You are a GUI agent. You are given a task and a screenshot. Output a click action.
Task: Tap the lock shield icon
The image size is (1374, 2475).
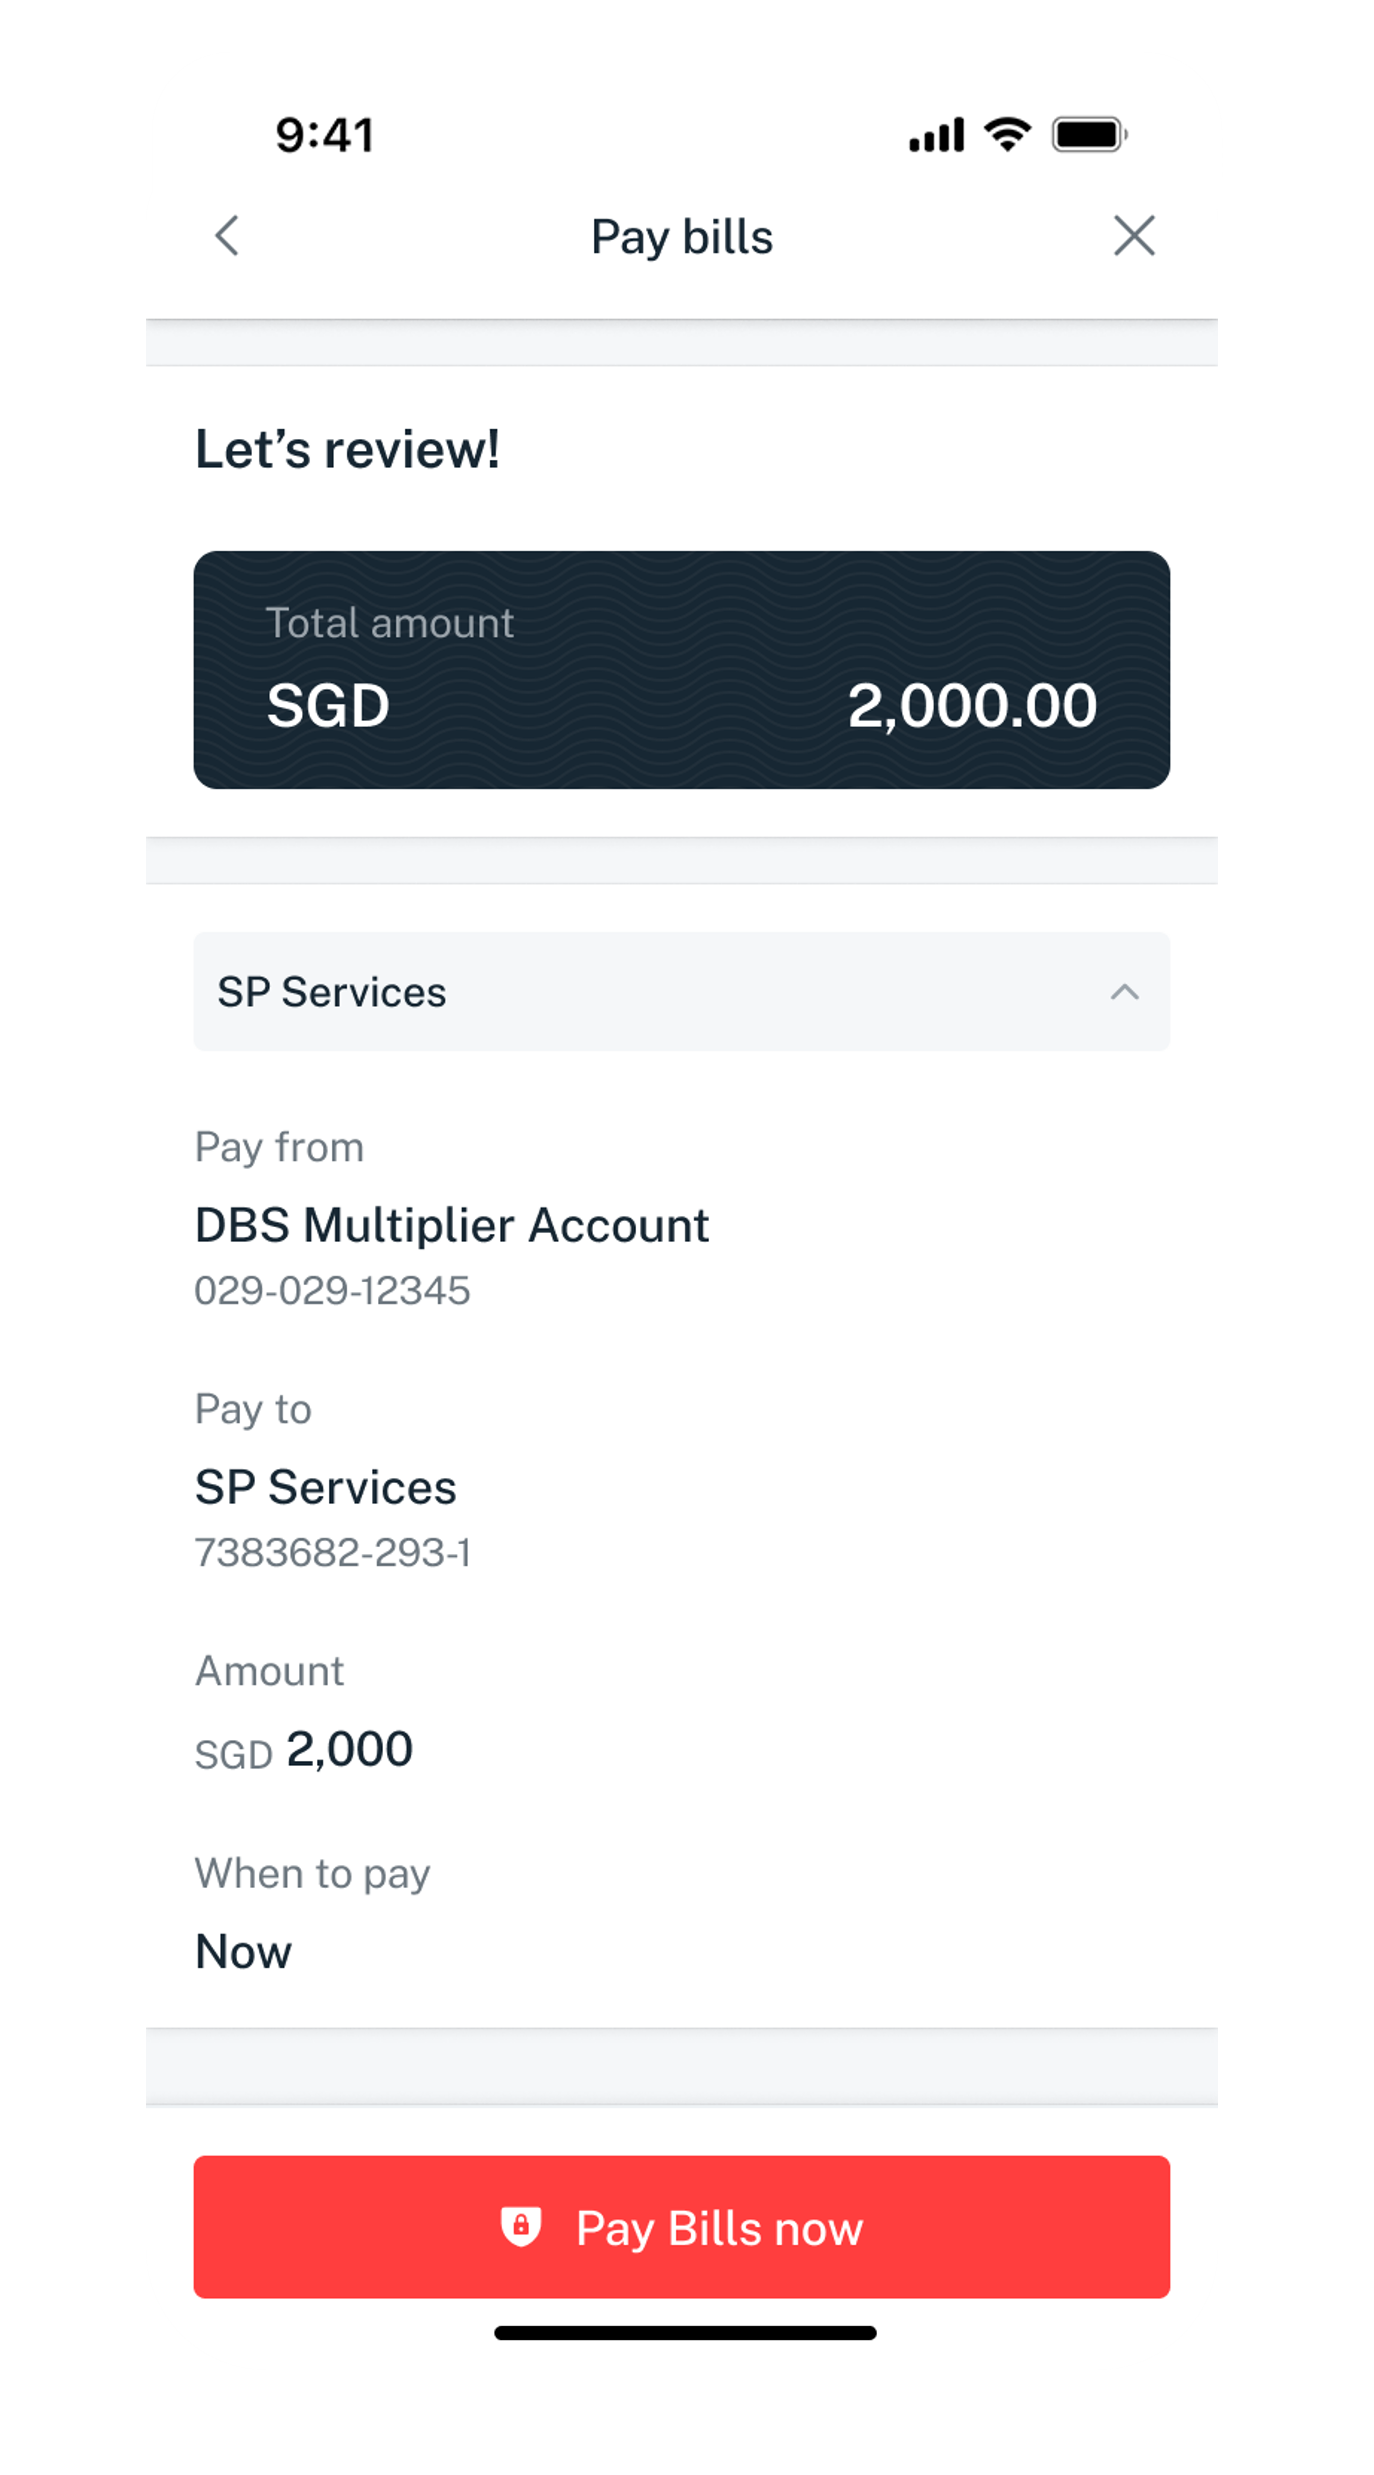[x=521, y=2226]
